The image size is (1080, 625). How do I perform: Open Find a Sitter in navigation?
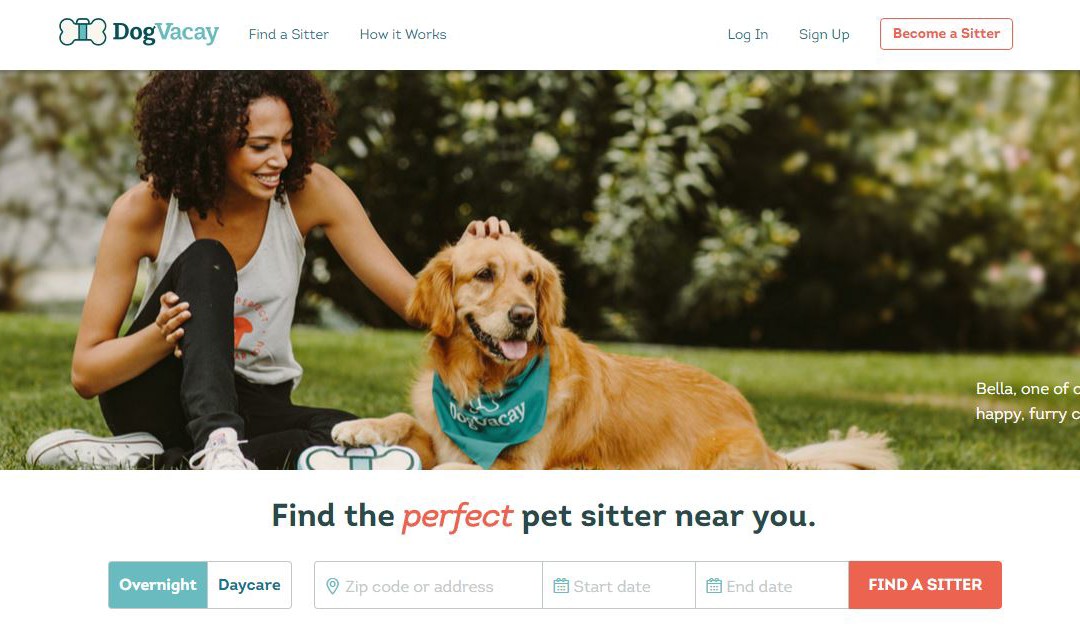tap(289, 34)
